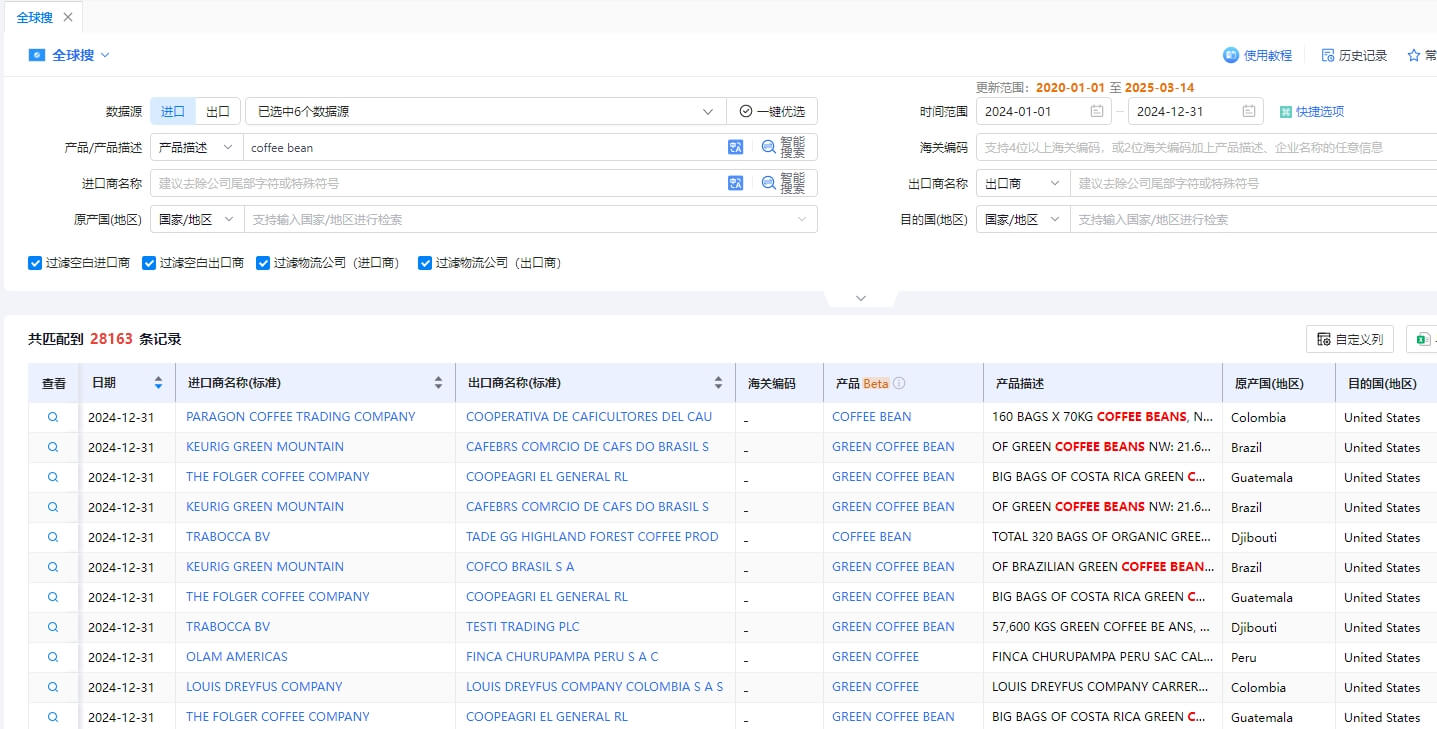Image resolution: width=1437 pixels, height=729 pixels.
Task: Close the 全球搜 tab
Action: 67,18
